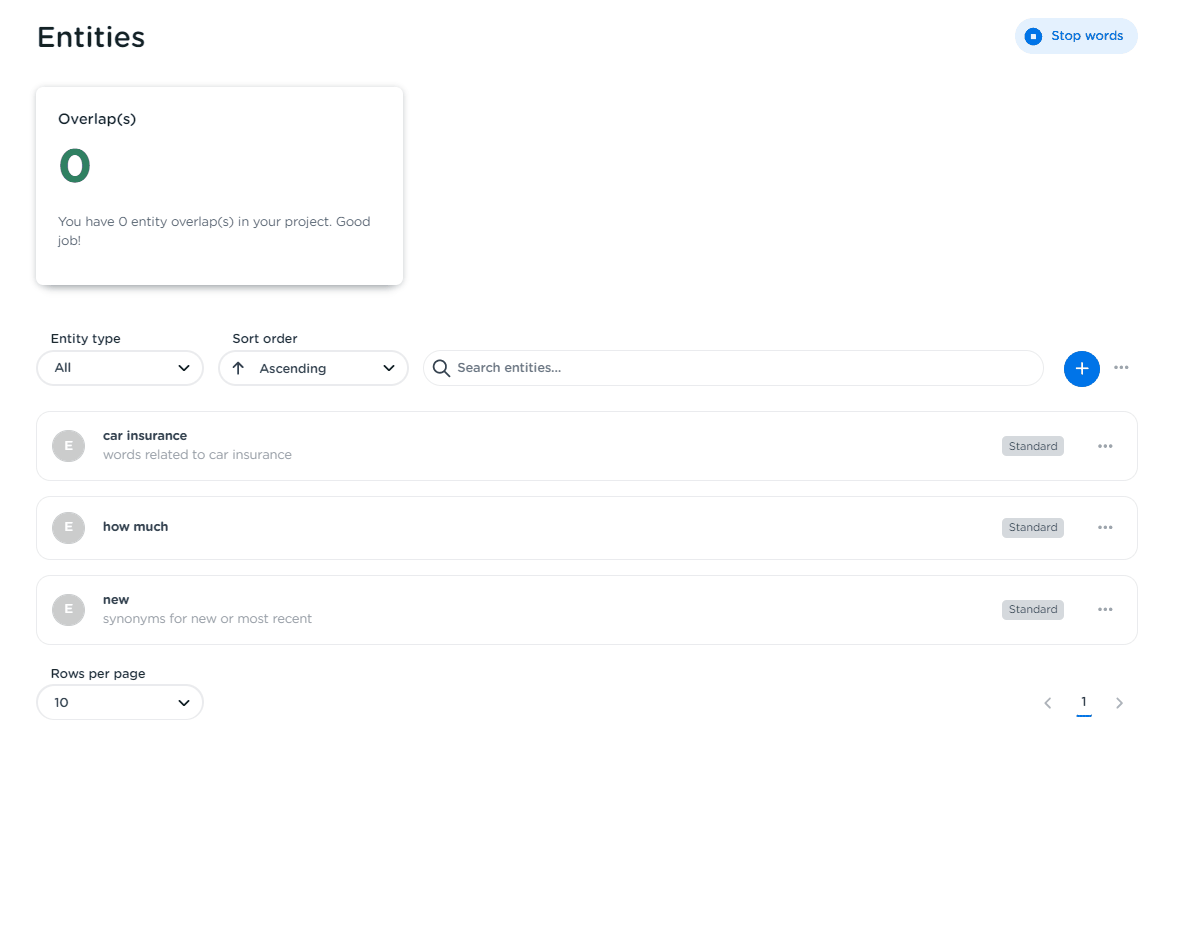The width and height of the screenshot is (1192, 935).
Task: Click the search magnifier icon
Action: [441, 368]
